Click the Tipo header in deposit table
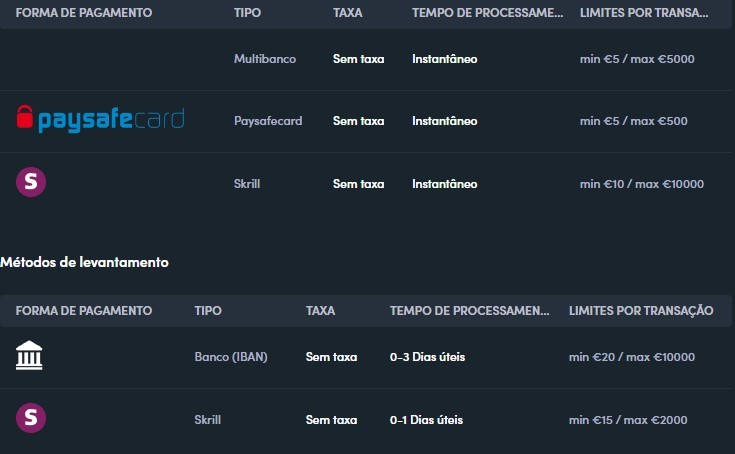The width and height of the screenshot is (735, 454). [x=248, y=13]
